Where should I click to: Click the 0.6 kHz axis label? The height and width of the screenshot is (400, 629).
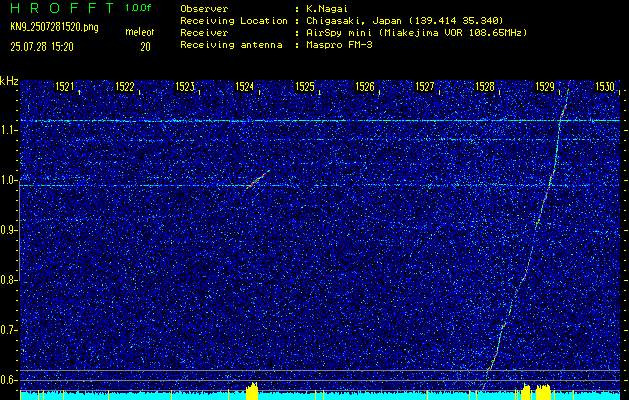click(x=8, y=380)
